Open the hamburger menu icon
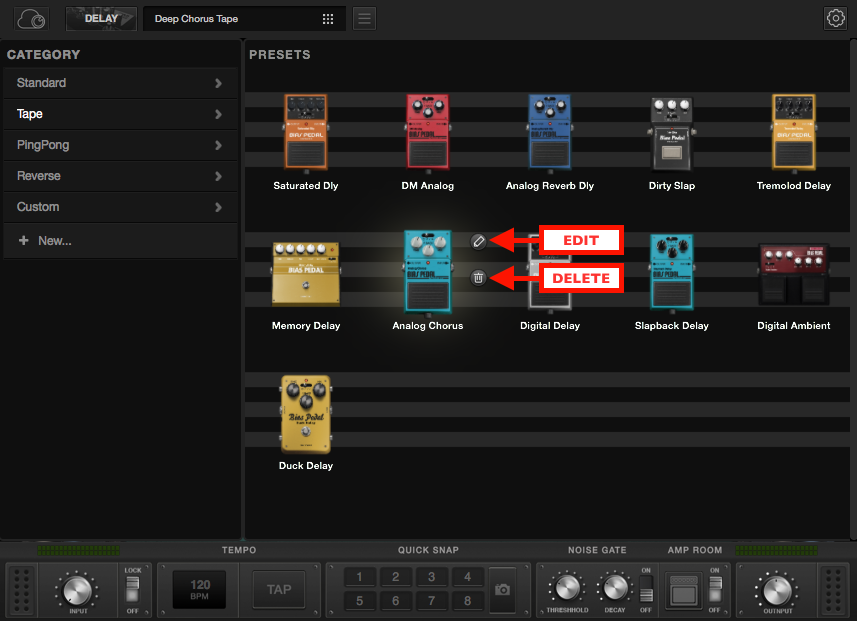Viewport: 857px width, 621px height. (x=365, y=19)
